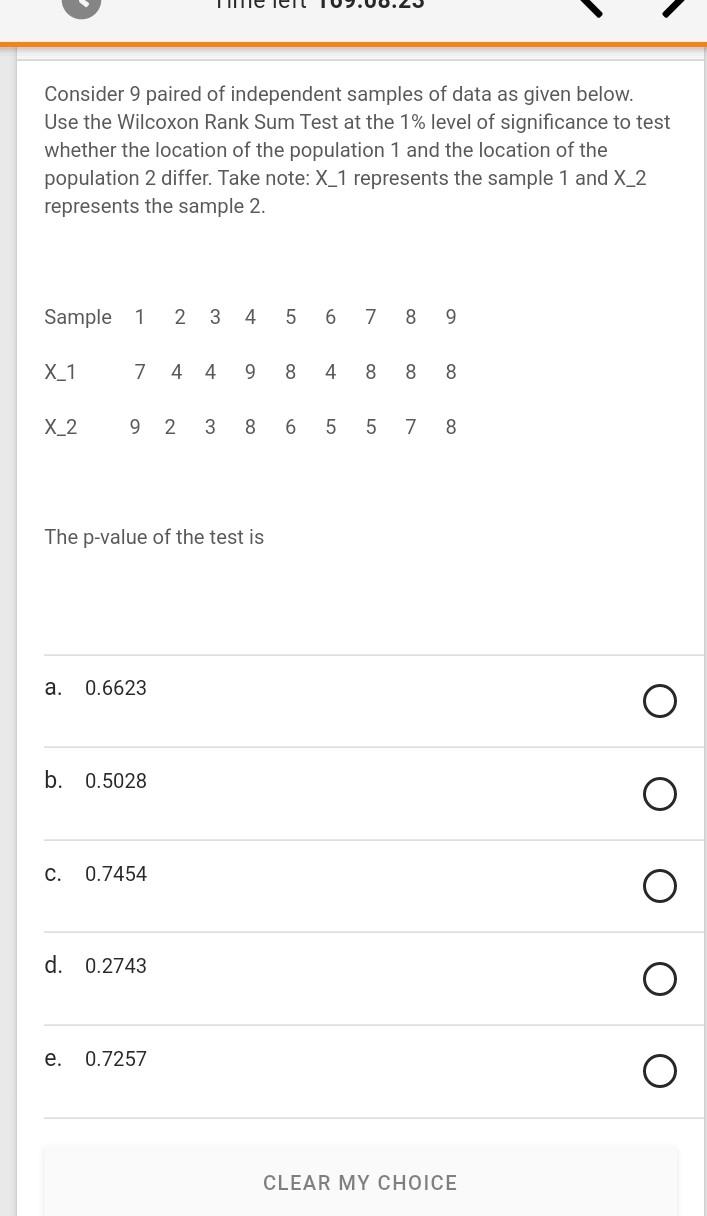Pick answer e. 0.7257
The width and height of the screenshot is (707, 1216).
pos(659,1071)
